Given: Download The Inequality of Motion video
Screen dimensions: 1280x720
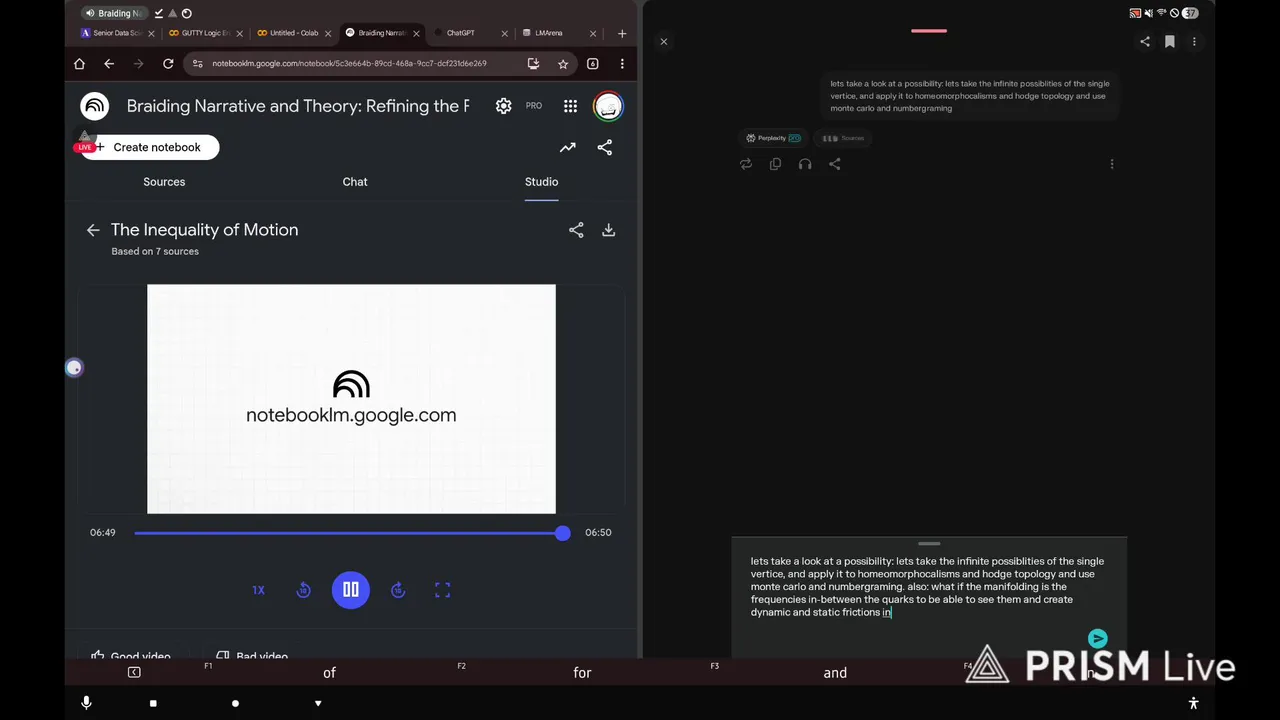Looking at the screenshot, I should (608, 230).
